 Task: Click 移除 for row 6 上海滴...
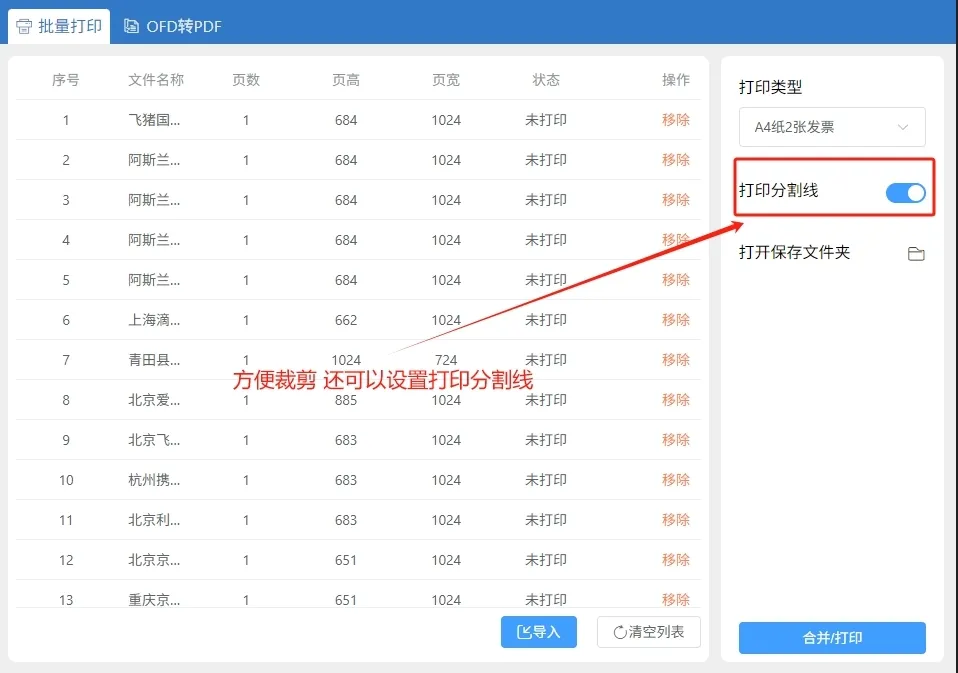point(676,320)
